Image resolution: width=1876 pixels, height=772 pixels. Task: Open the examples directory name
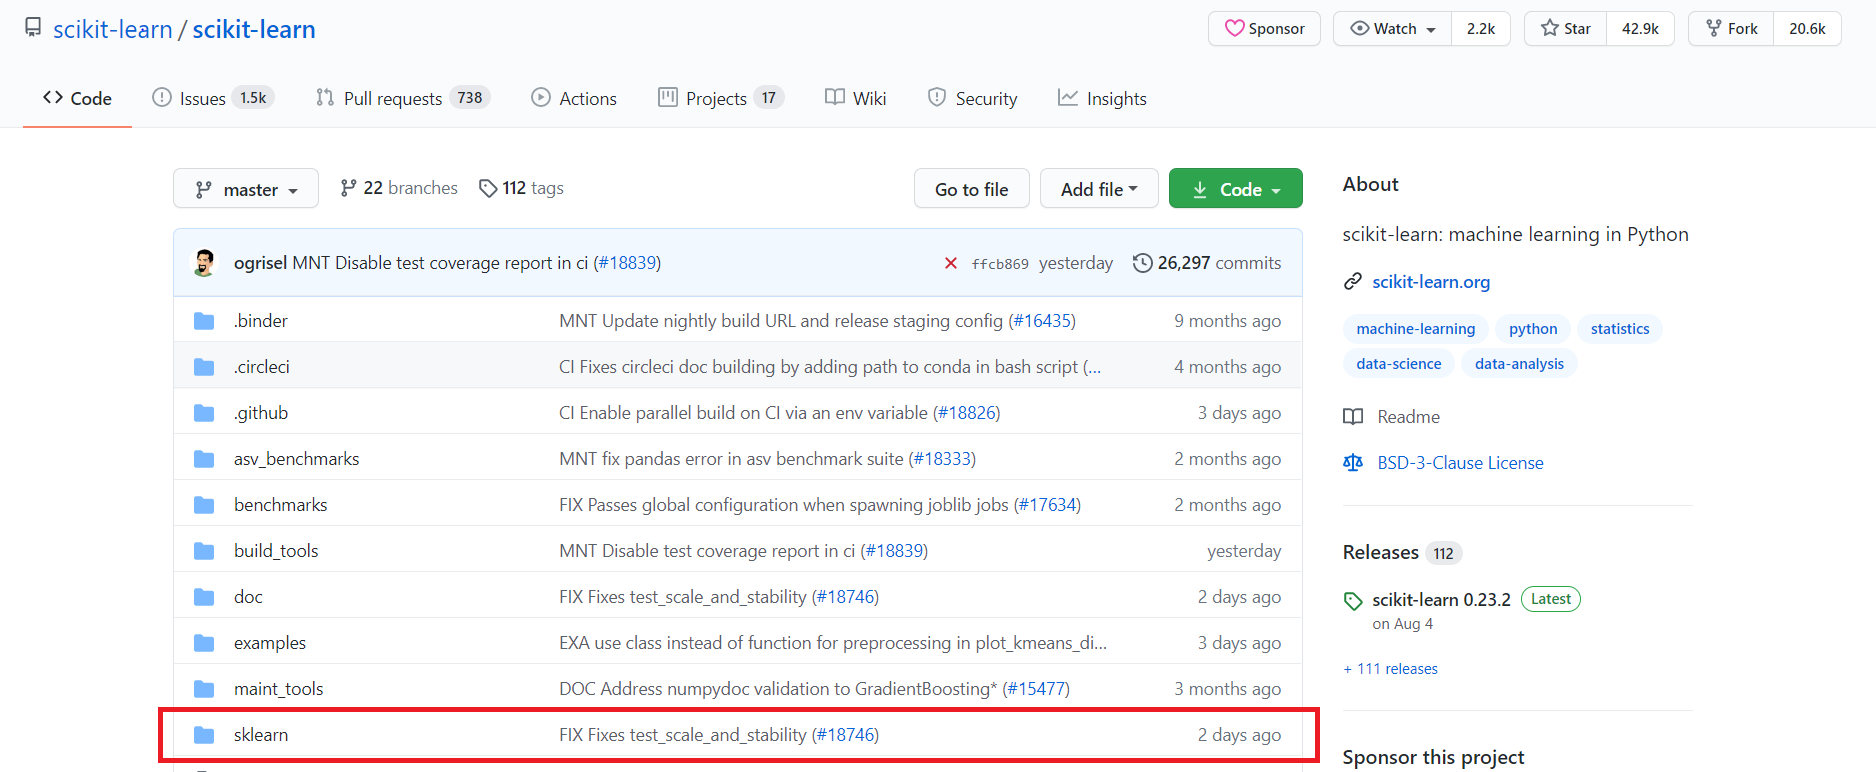tap(270, 643)
